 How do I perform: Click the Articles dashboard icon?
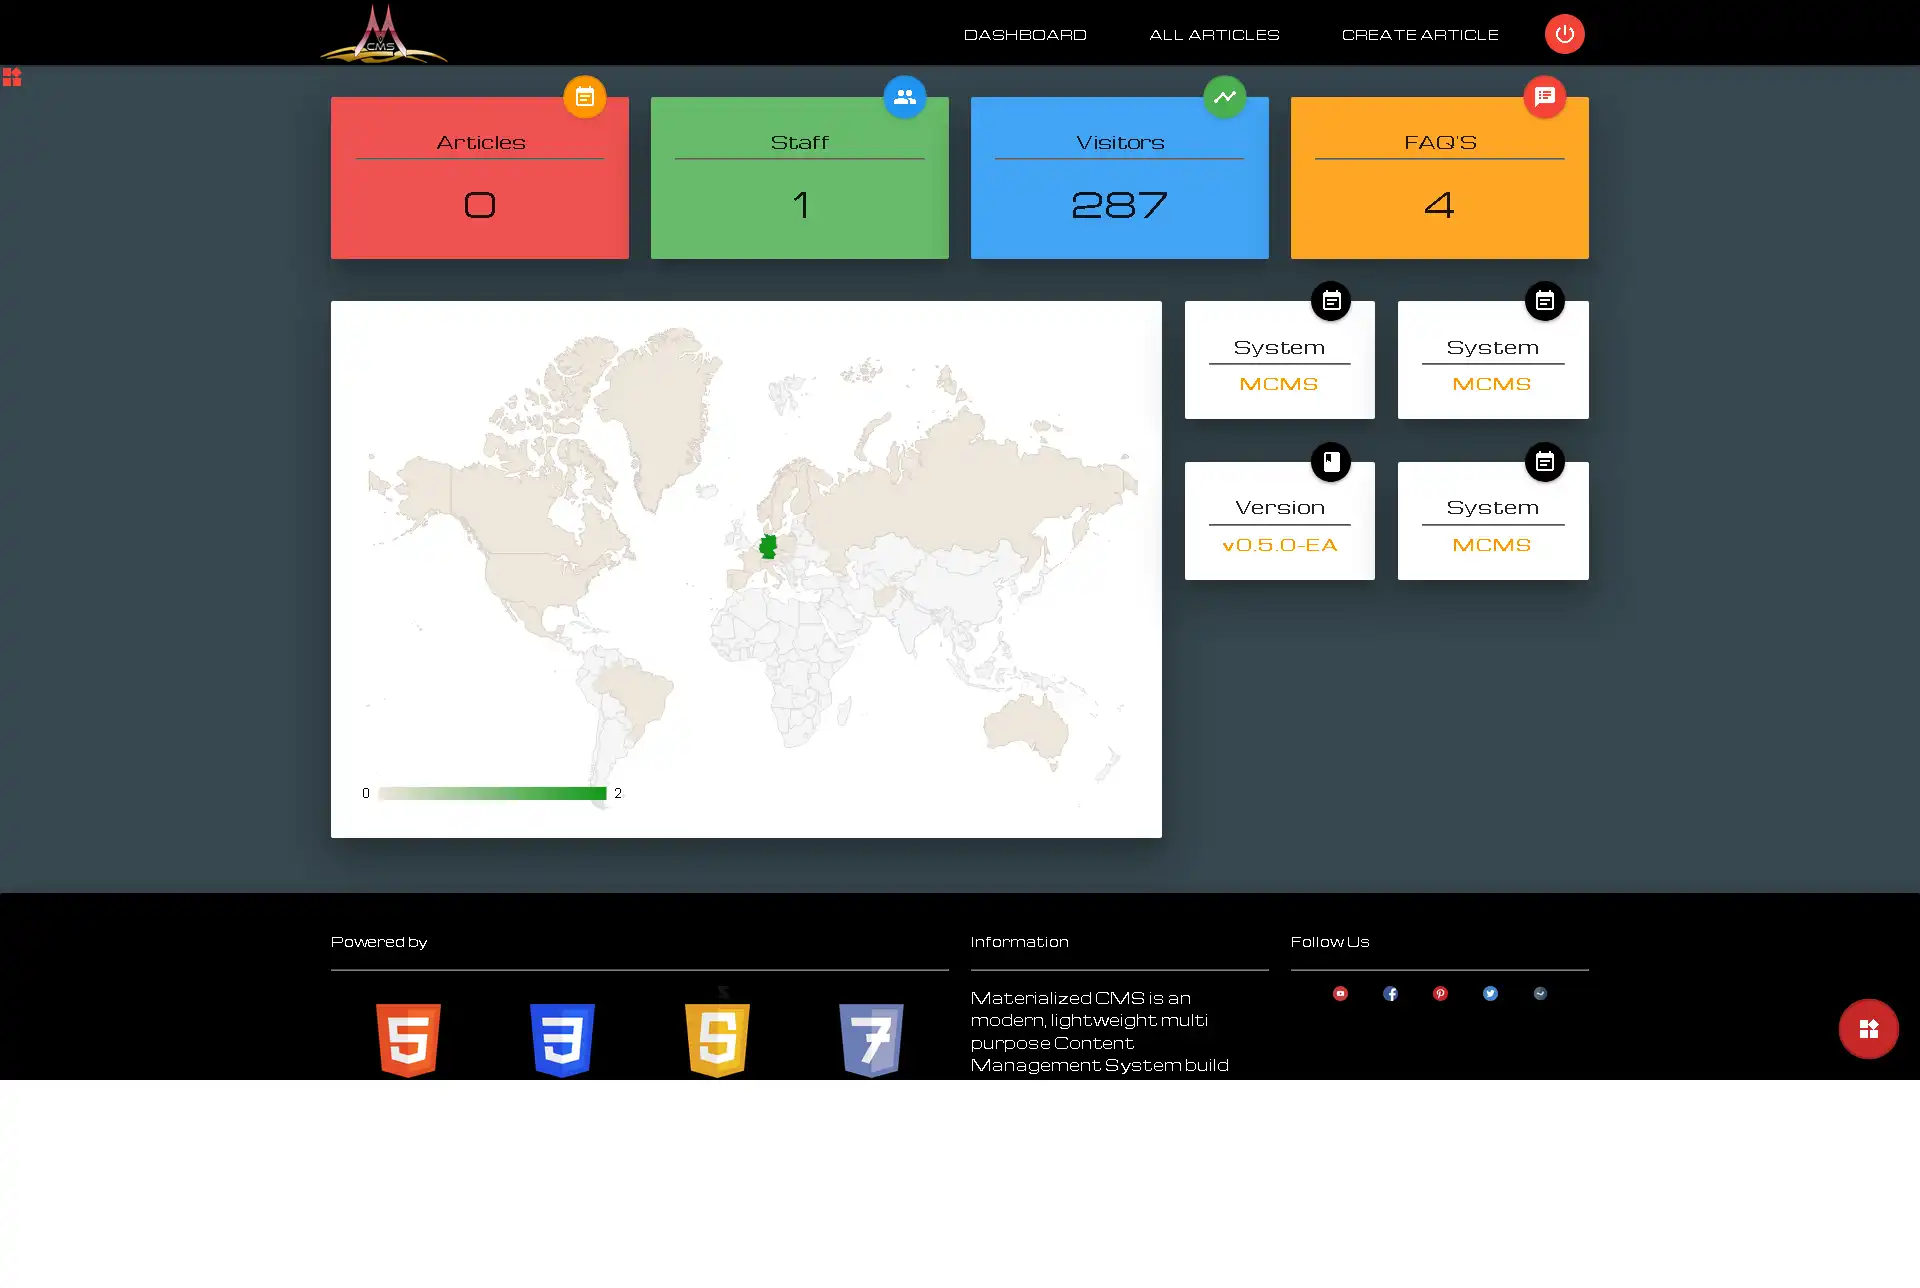tap(585, 96)
